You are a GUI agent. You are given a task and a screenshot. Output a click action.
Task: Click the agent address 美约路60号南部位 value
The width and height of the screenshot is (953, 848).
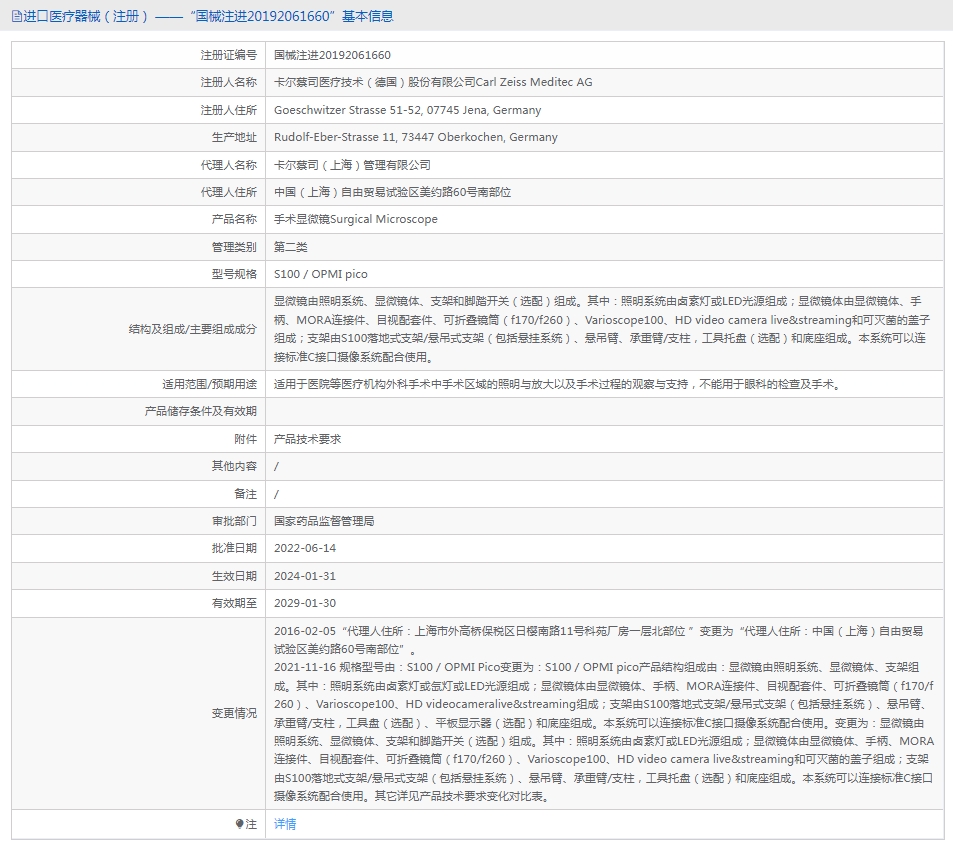pyautogui.click(x=392, y=192)
